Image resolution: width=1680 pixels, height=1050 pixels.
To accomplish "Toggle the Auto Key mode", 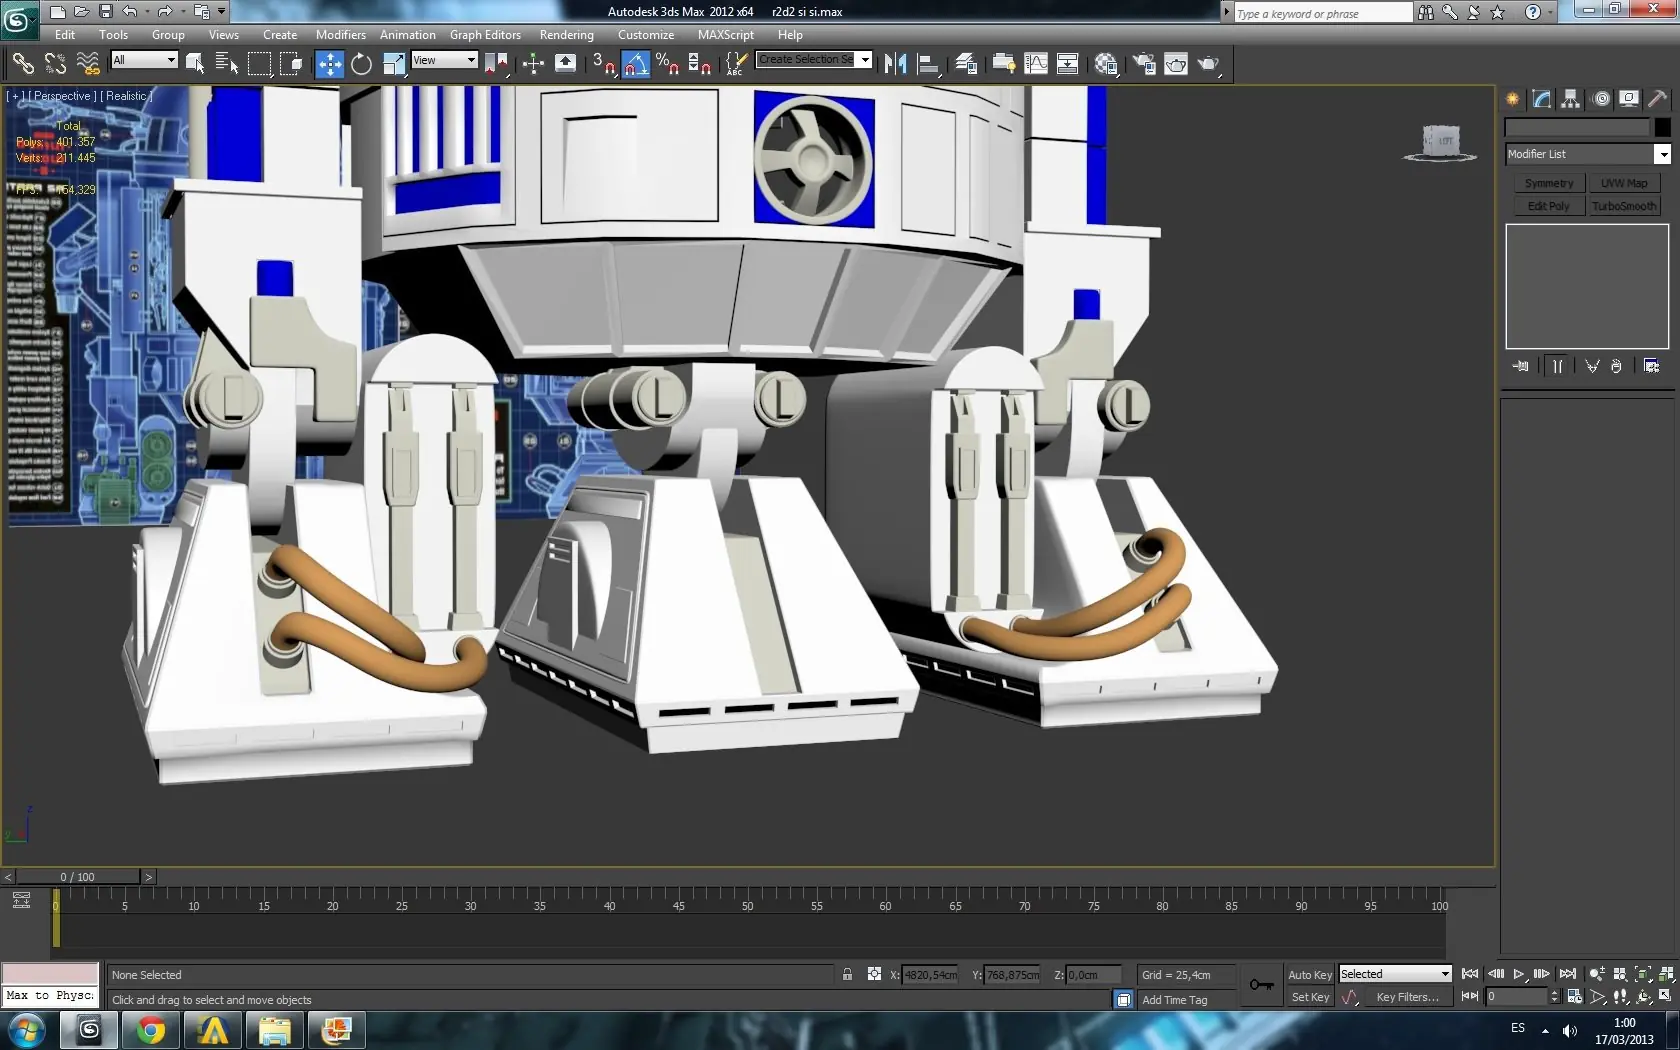I will point(1310,975).
